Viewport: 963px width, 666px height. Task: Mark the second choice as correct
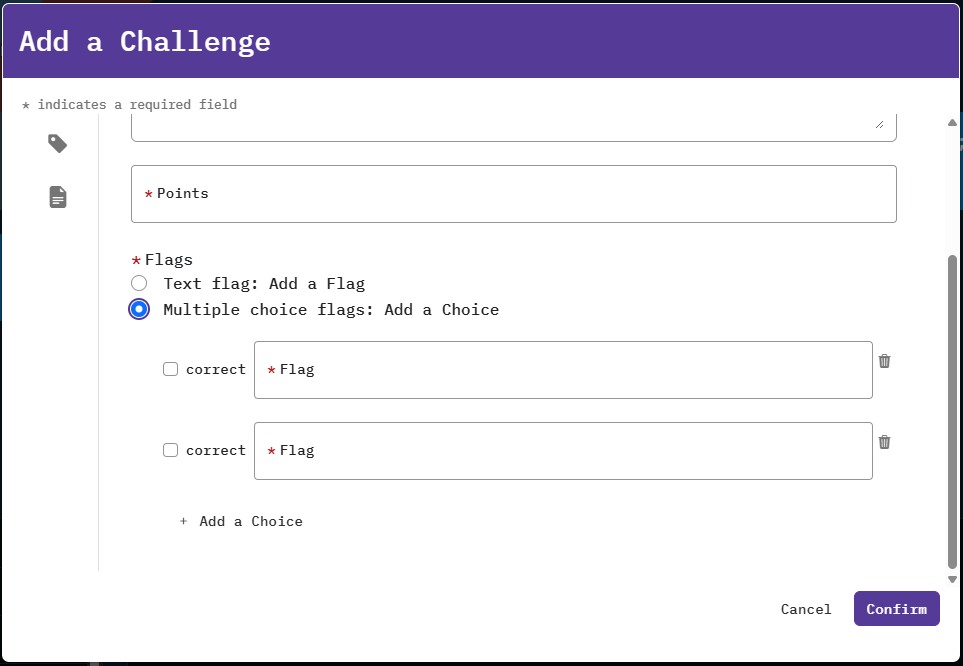pyautogui.click(x=171, y=450)
